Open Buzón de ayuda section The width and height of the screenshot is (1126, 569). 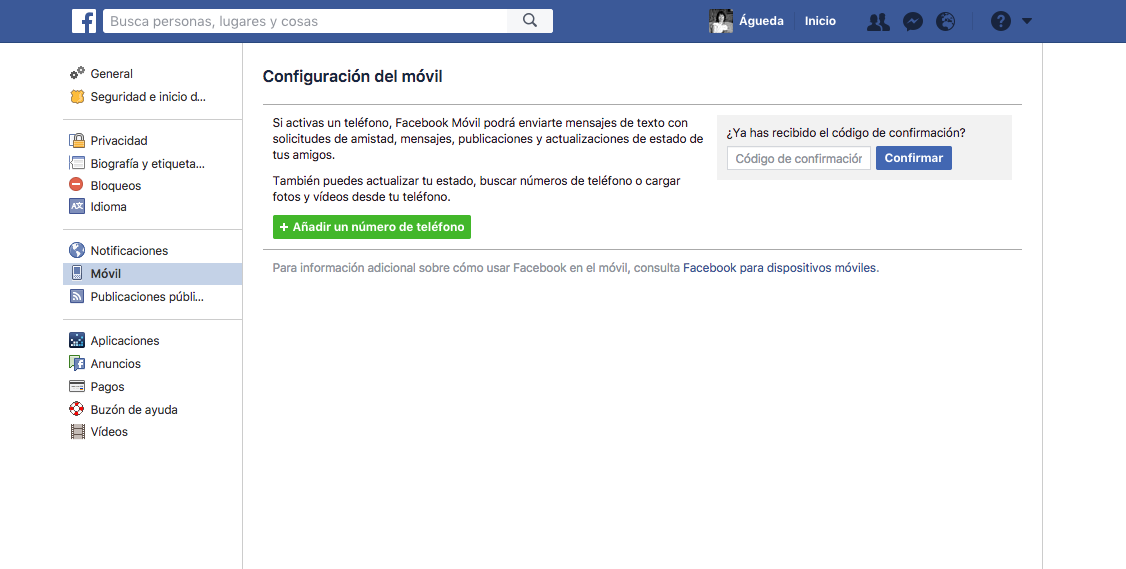tap(134, 410)
